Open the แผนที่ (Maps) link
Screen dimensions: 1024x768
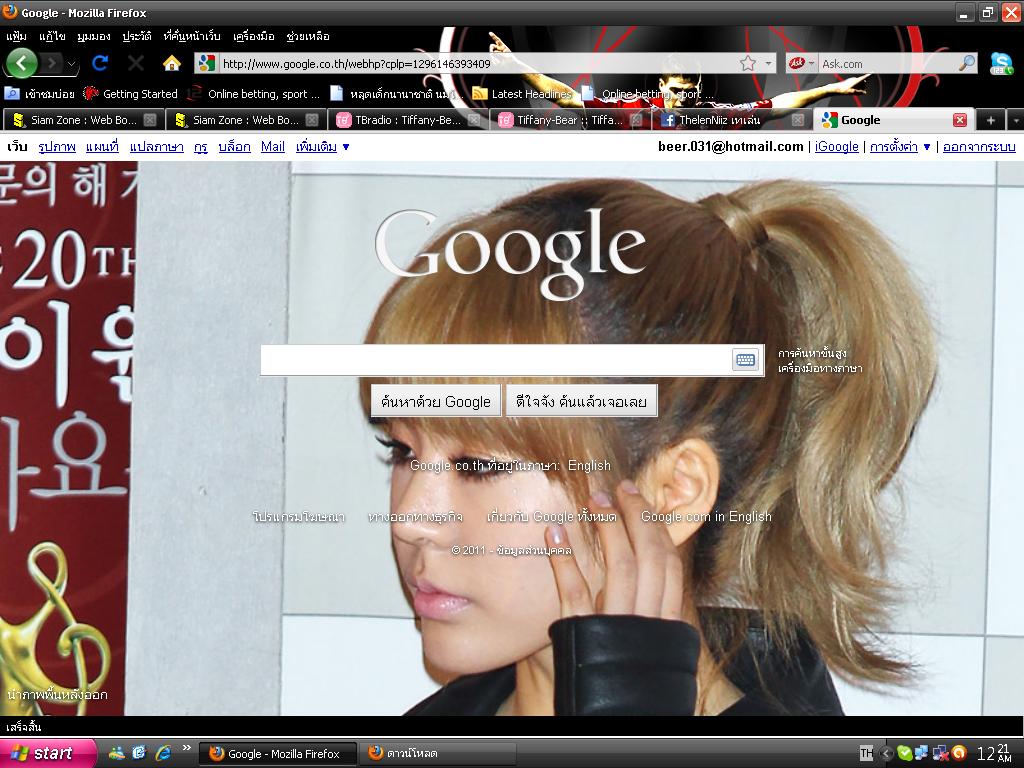pyautogui.click(x=102, y=147)
